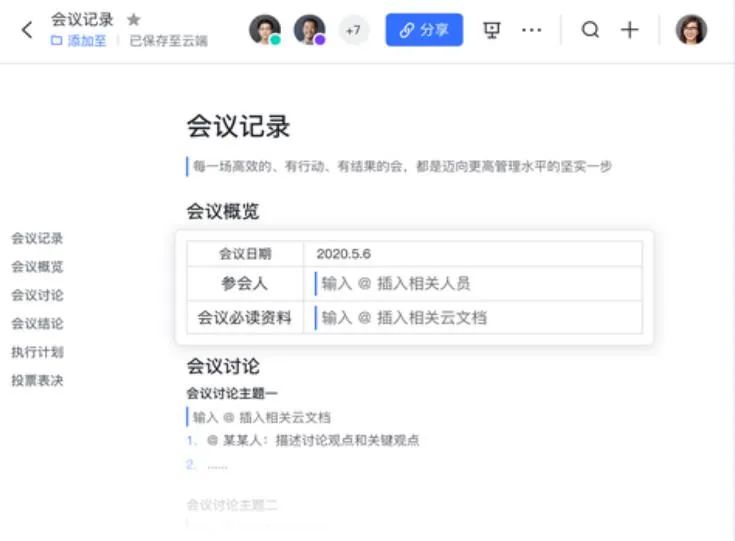Open presentation mode icon
The image size is (735, 541).
pos(491,30)
